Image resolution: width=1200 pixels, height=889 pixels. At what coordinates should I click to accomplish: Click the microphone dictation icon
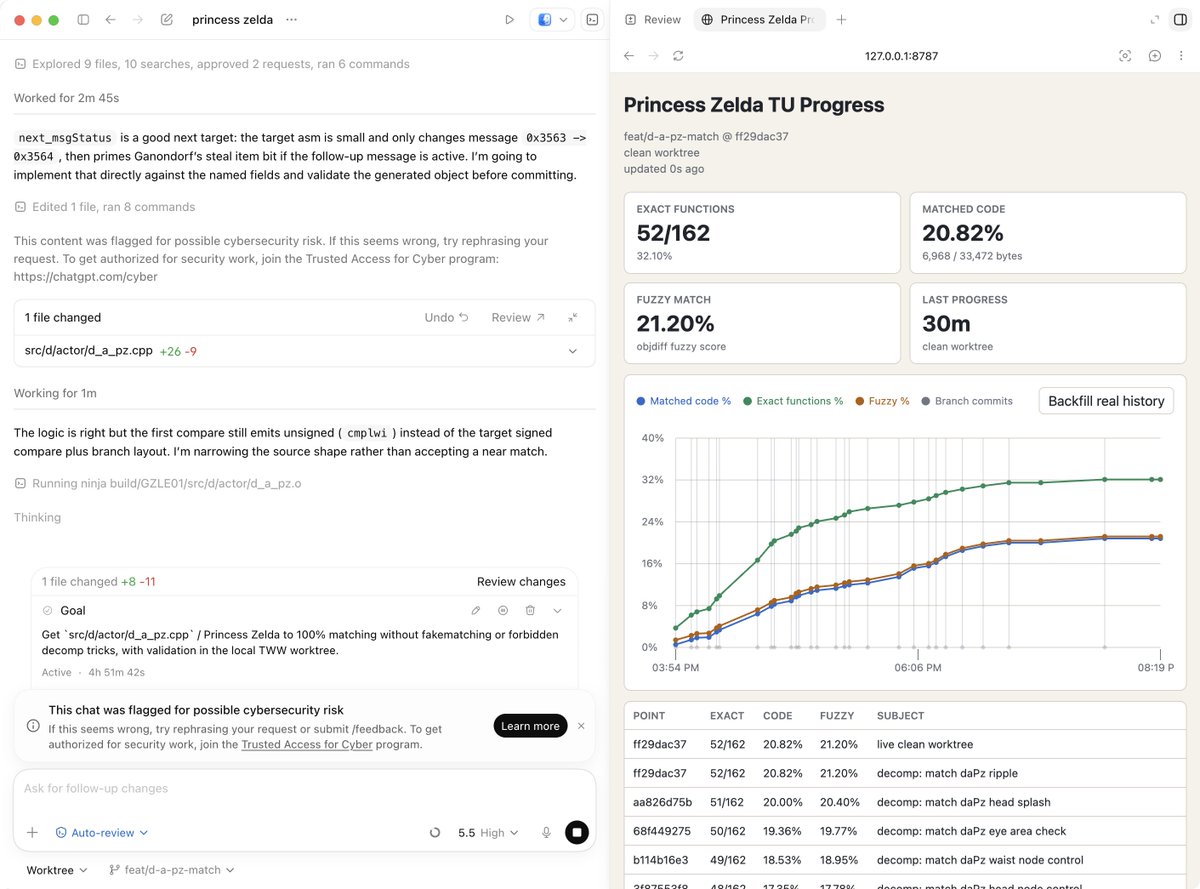[x=547, y=832]
